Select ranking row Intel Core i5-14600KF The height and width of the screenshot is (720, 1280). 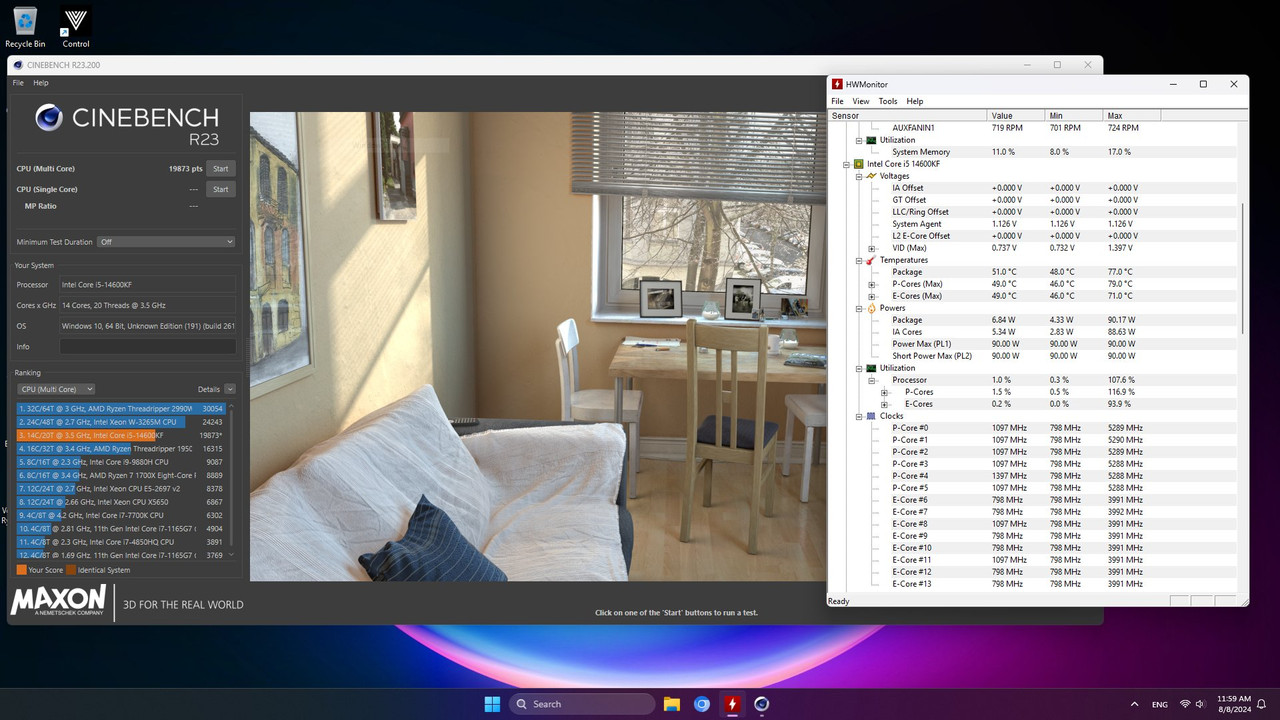[x=122, y=435]
